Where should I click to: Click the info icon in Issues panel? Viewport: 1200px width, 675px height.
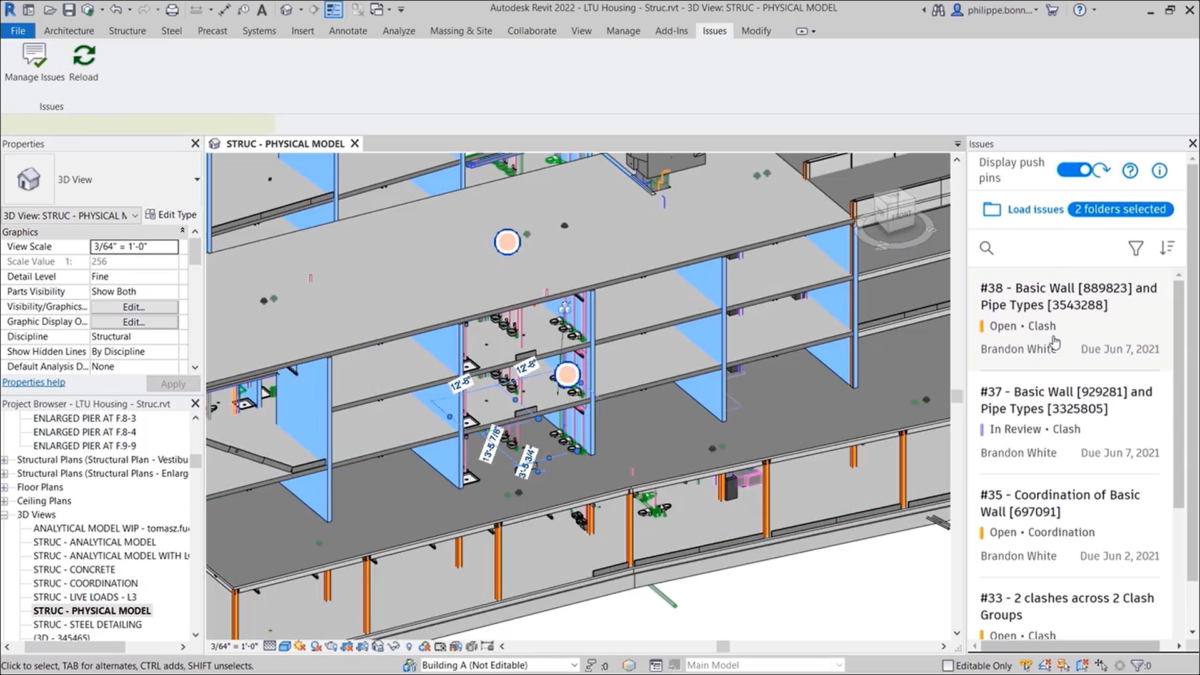(1159, 170)
